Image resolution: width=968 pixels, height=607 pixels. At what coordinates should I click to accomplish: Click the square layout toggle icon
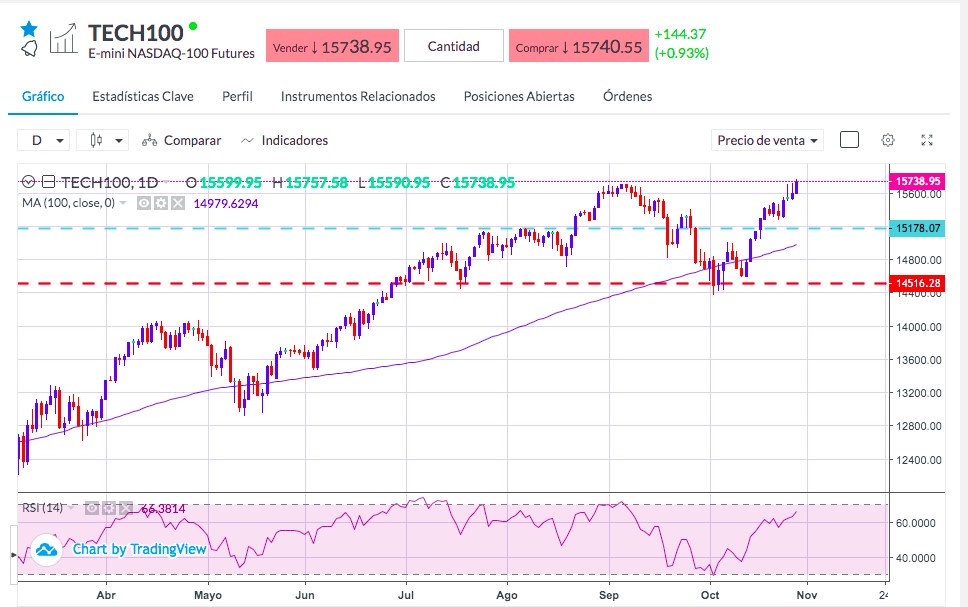tap(849, 140)
